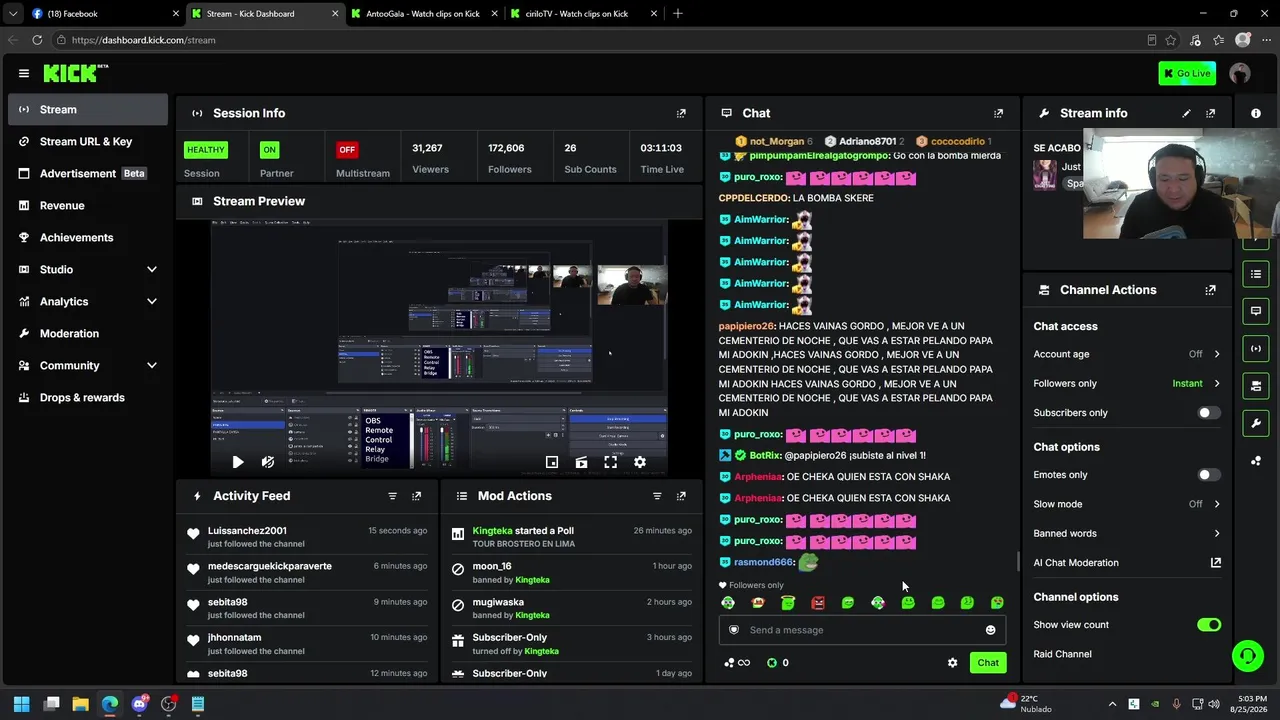Open Activity Feed filter options
The width and height of the screenshot is (1280, 720).
coord(392,496)
